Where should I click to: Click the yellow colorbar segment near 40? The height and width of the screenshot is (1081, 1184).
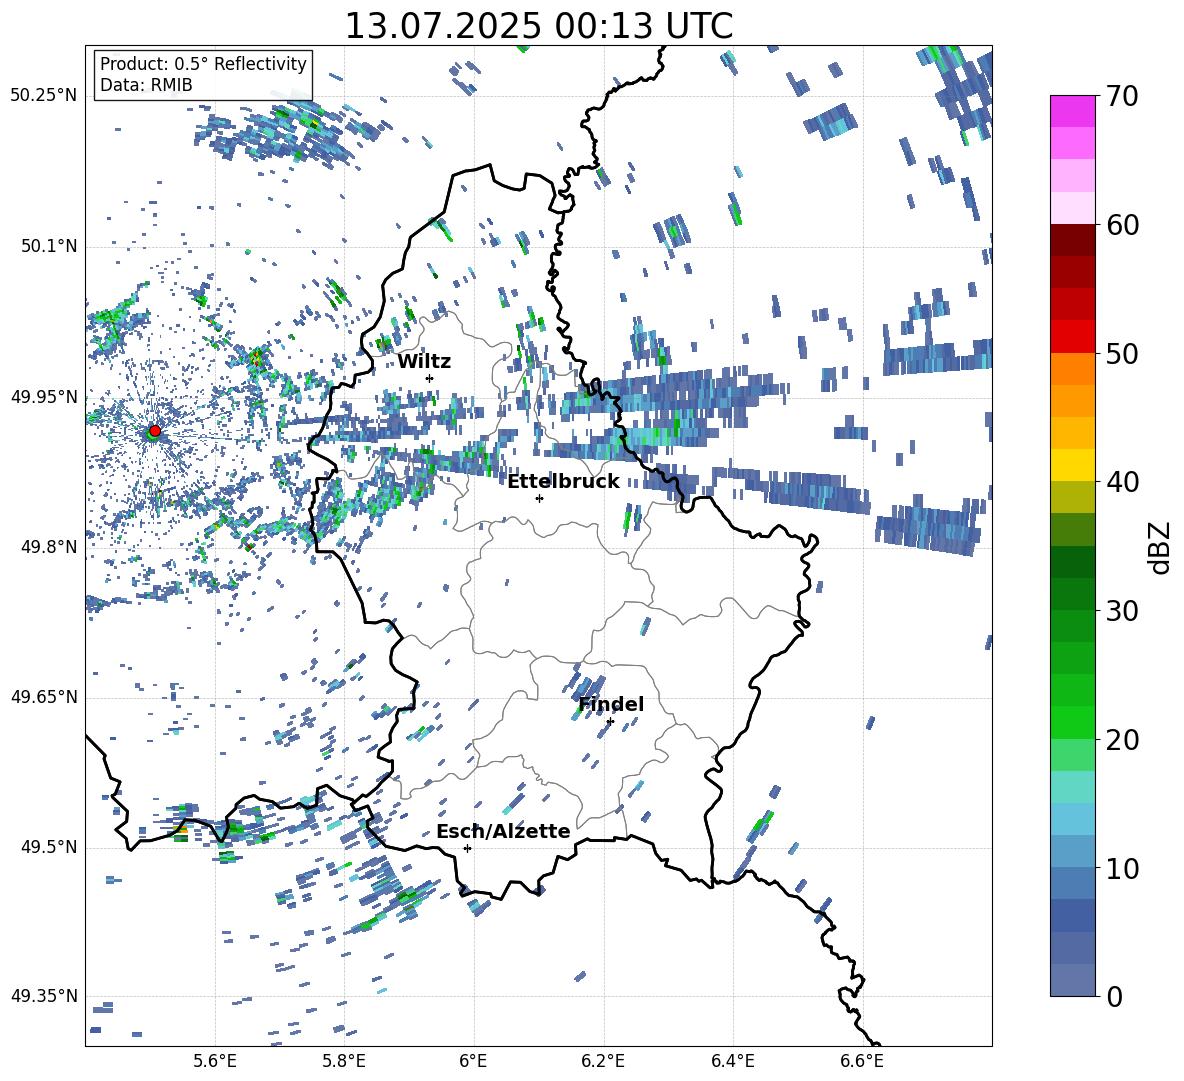pos(1072,465)
